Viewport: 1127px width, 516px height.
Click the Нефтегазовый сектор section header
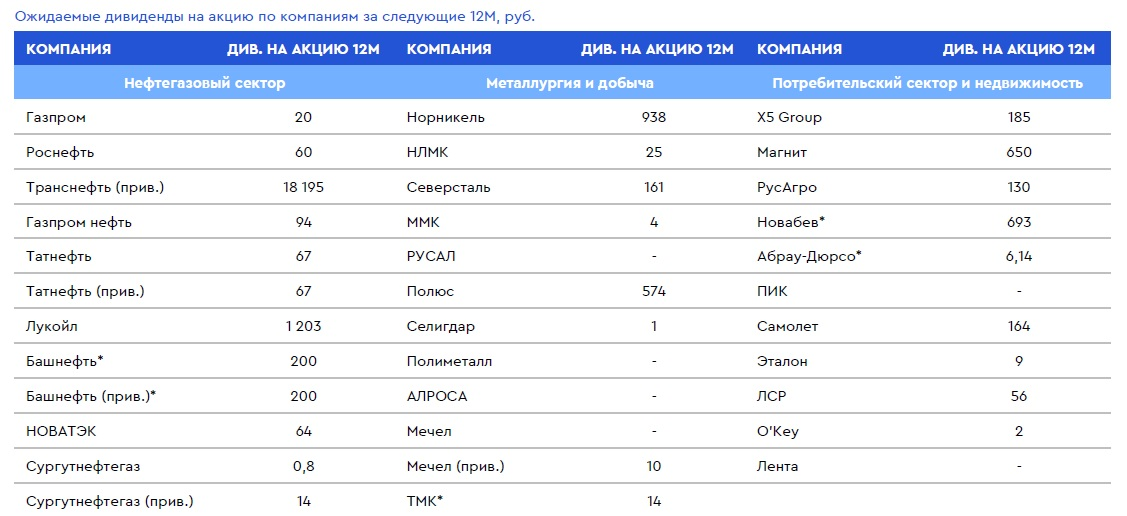tap(204, 83)
